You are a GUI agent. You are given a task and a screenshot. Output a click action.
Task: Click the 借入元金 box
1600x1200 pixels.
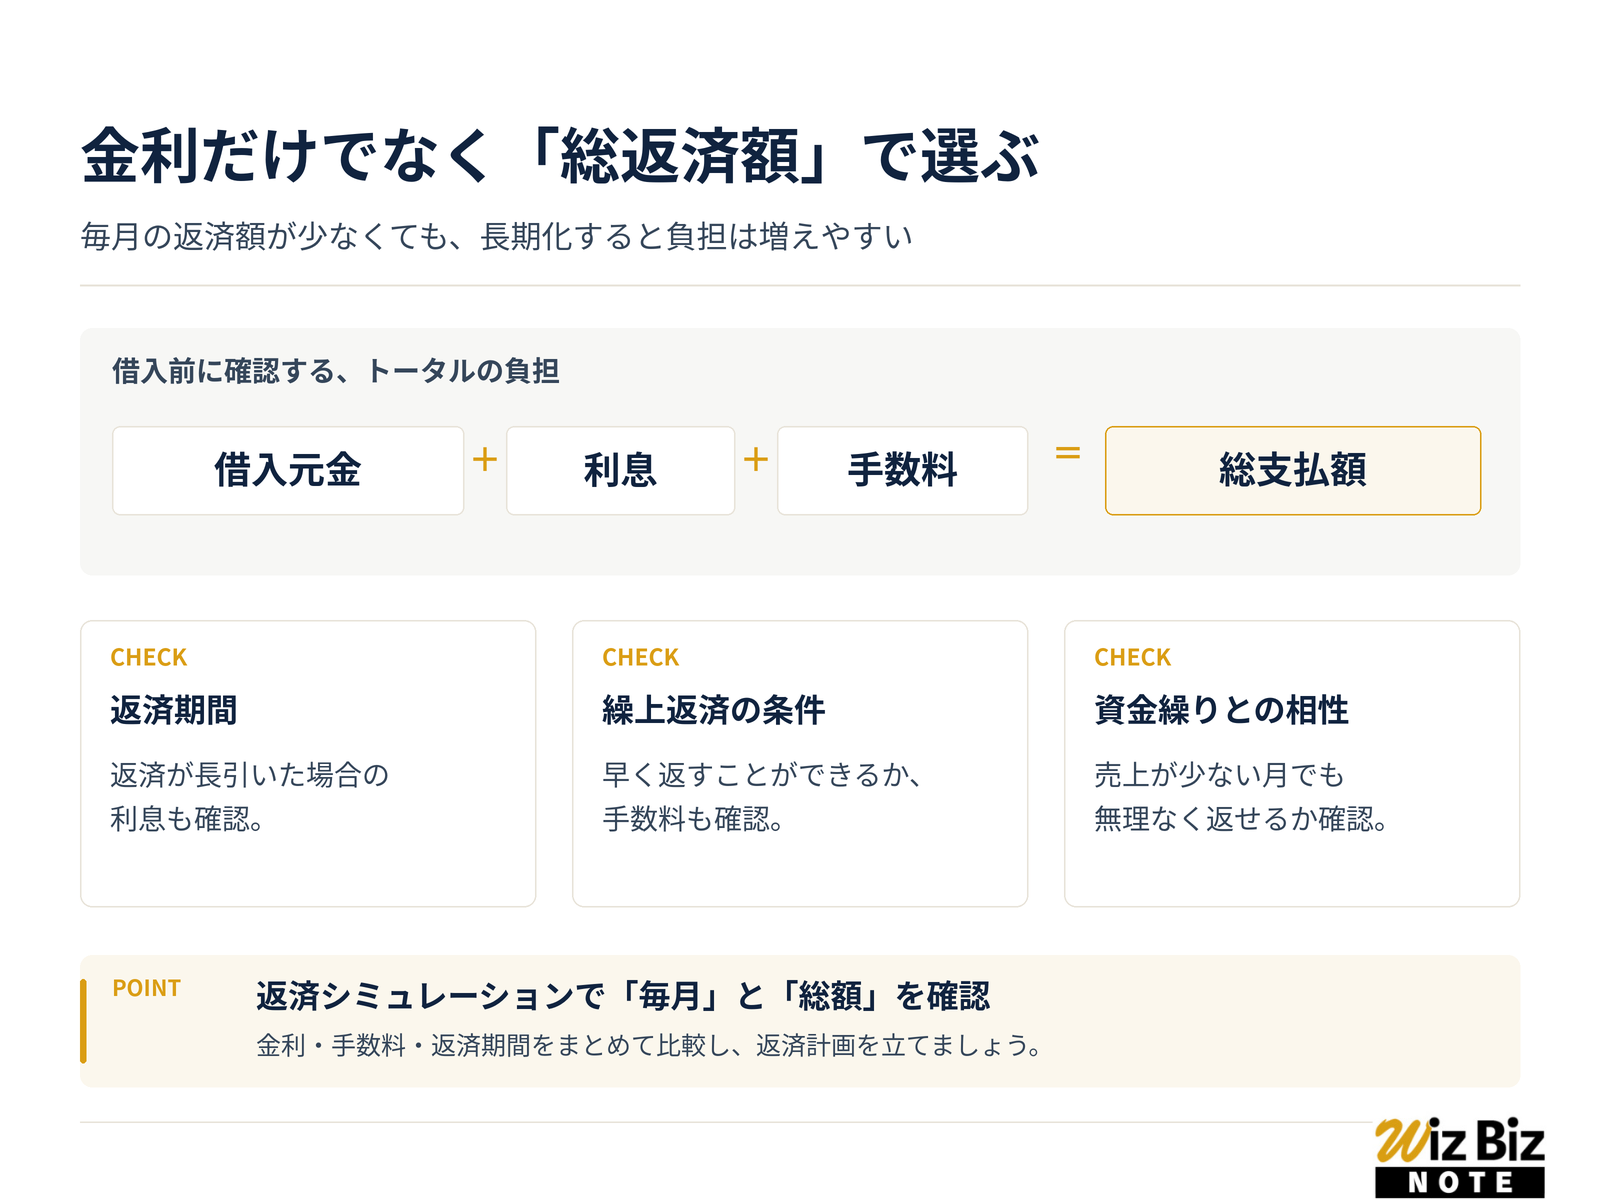(x=288, y=471)
